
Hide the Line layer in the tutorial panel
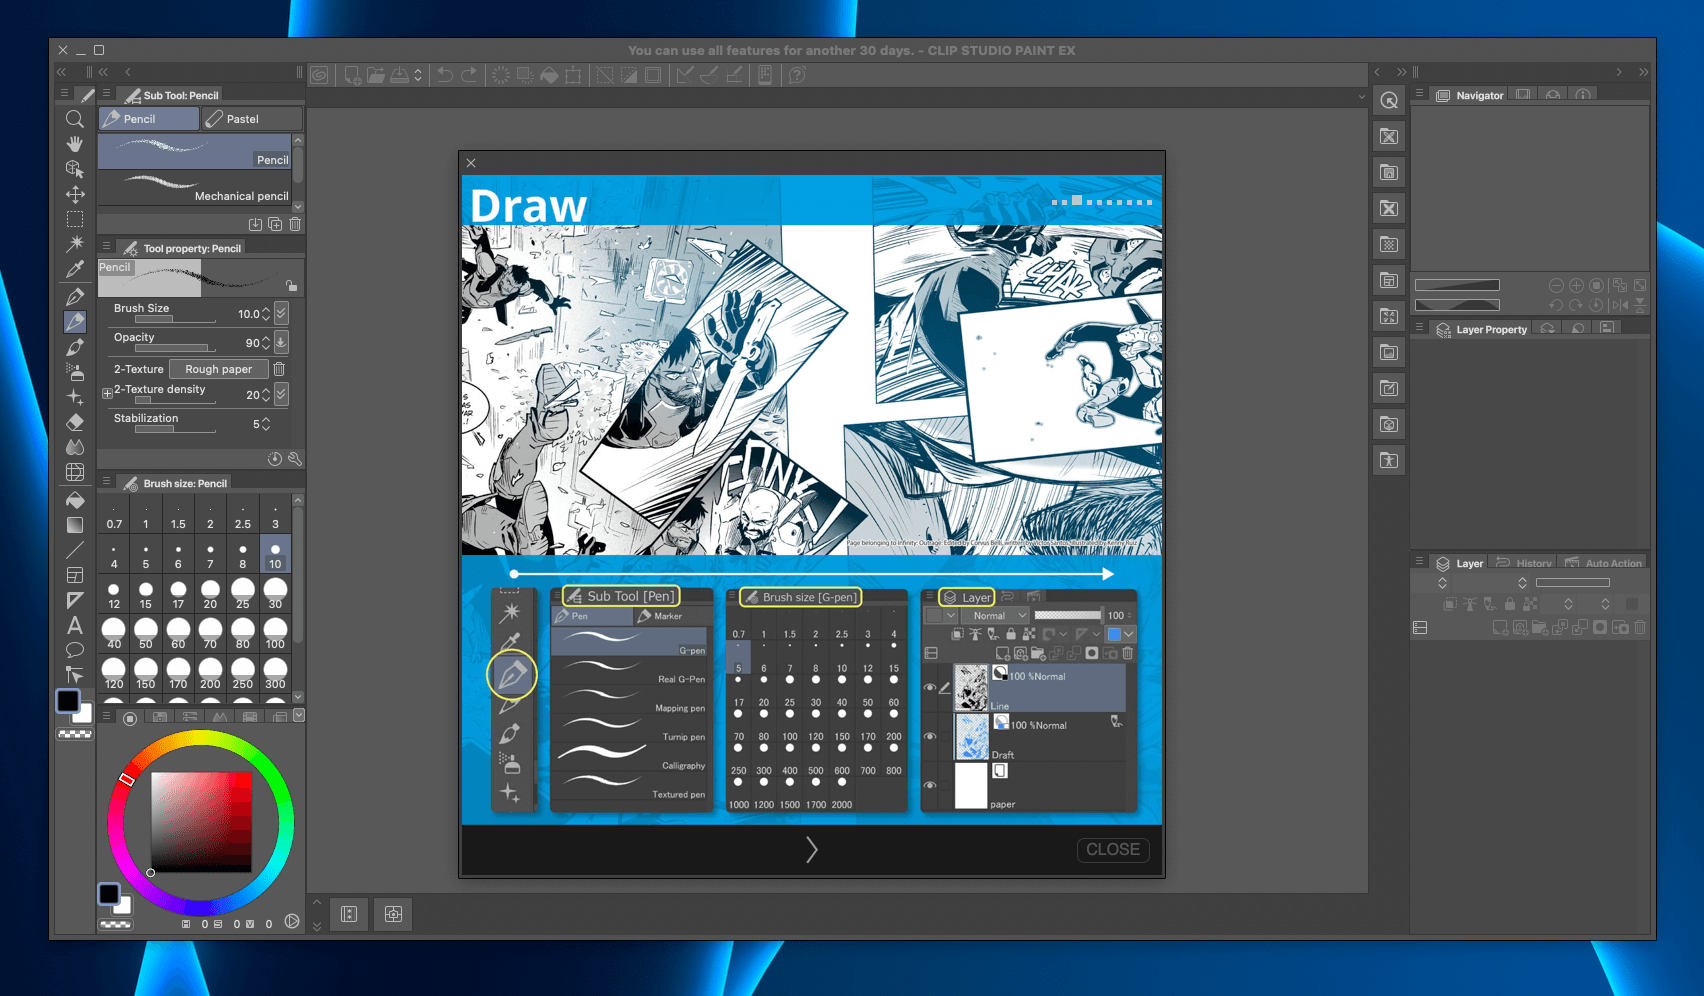(x=929, y=687)
